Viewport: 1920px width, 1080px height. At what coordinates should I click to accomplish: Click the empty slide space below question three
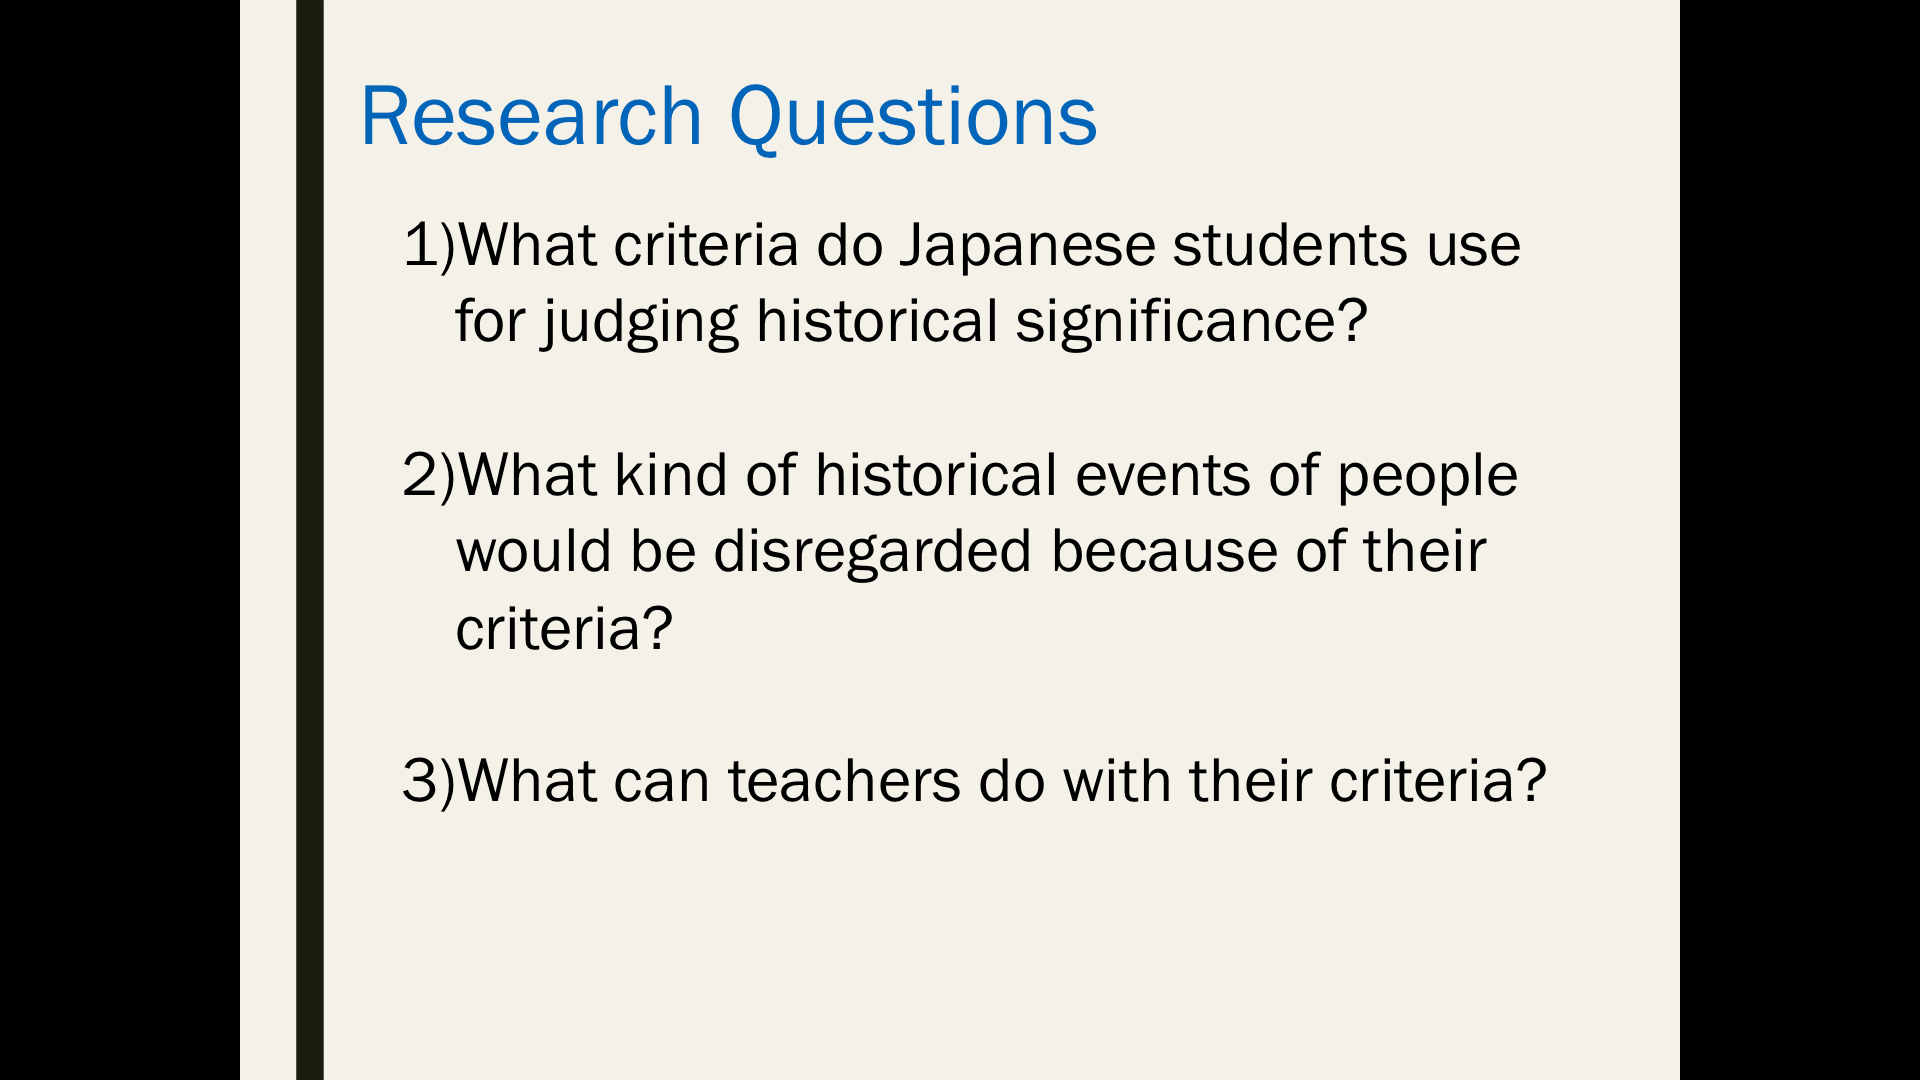click(x=1000, y=950)
